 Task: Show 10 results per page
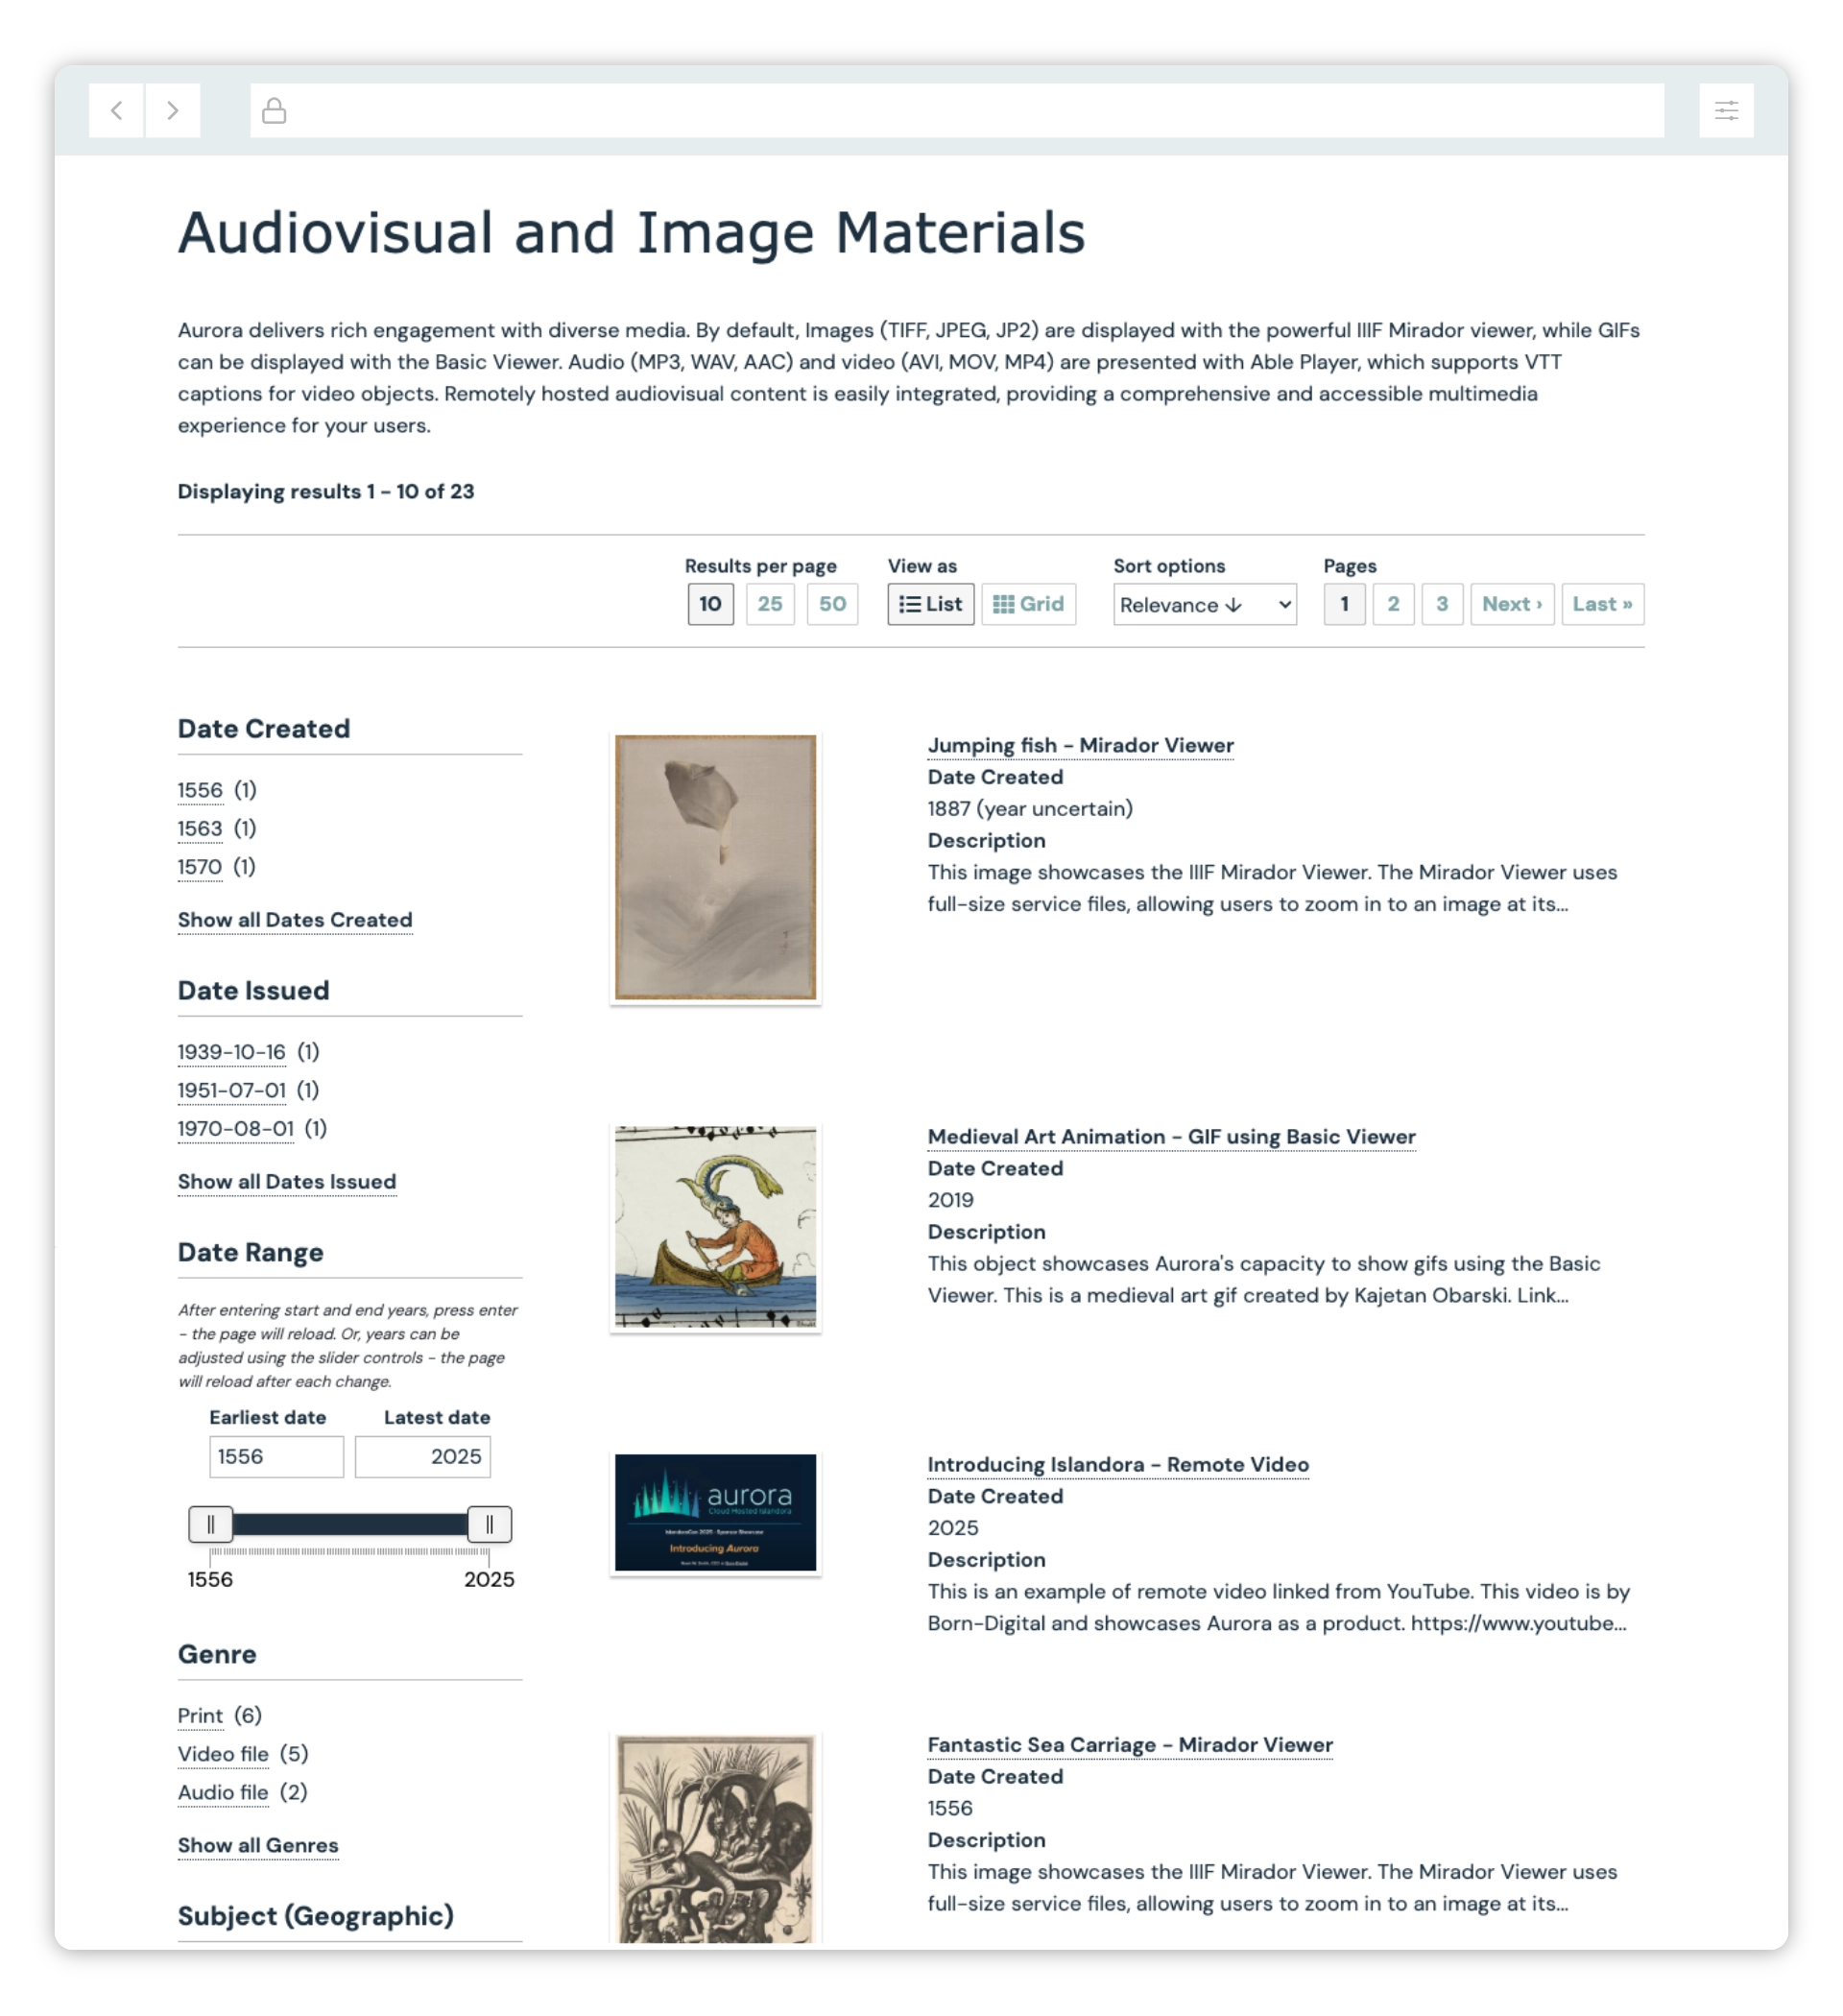pyautogui.click(x=711, y=605)
